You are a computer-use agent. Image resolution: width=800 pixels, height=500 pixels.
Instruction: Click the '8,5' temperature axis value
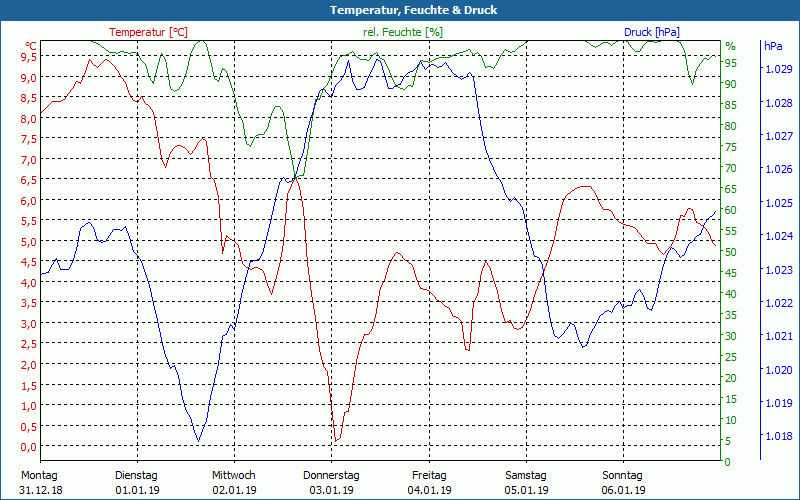[x=29, y=97]
